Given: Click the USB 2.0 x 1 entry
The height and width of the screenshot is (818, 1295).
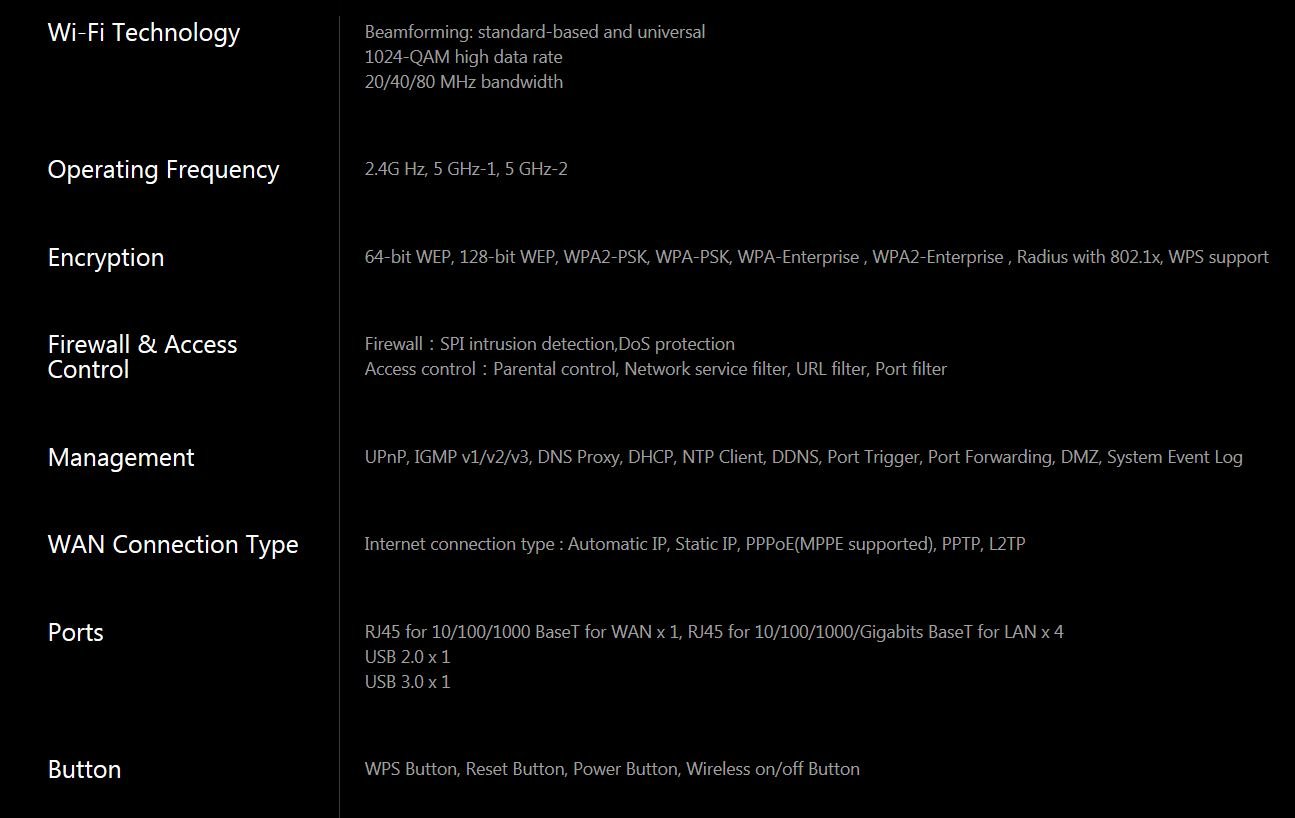Looking at the screenshot, I should pos(407,657).
